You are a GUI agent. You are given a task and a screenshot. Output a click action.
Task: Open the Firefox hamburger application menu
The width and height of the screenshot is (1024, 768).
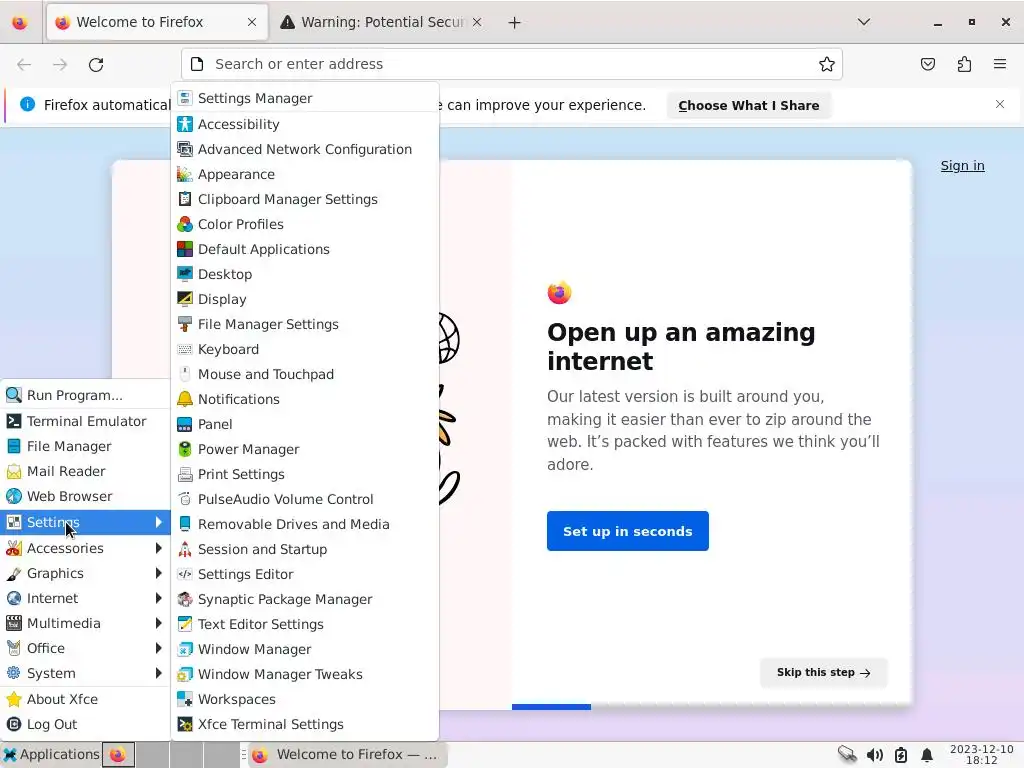[x=999, y=64]
